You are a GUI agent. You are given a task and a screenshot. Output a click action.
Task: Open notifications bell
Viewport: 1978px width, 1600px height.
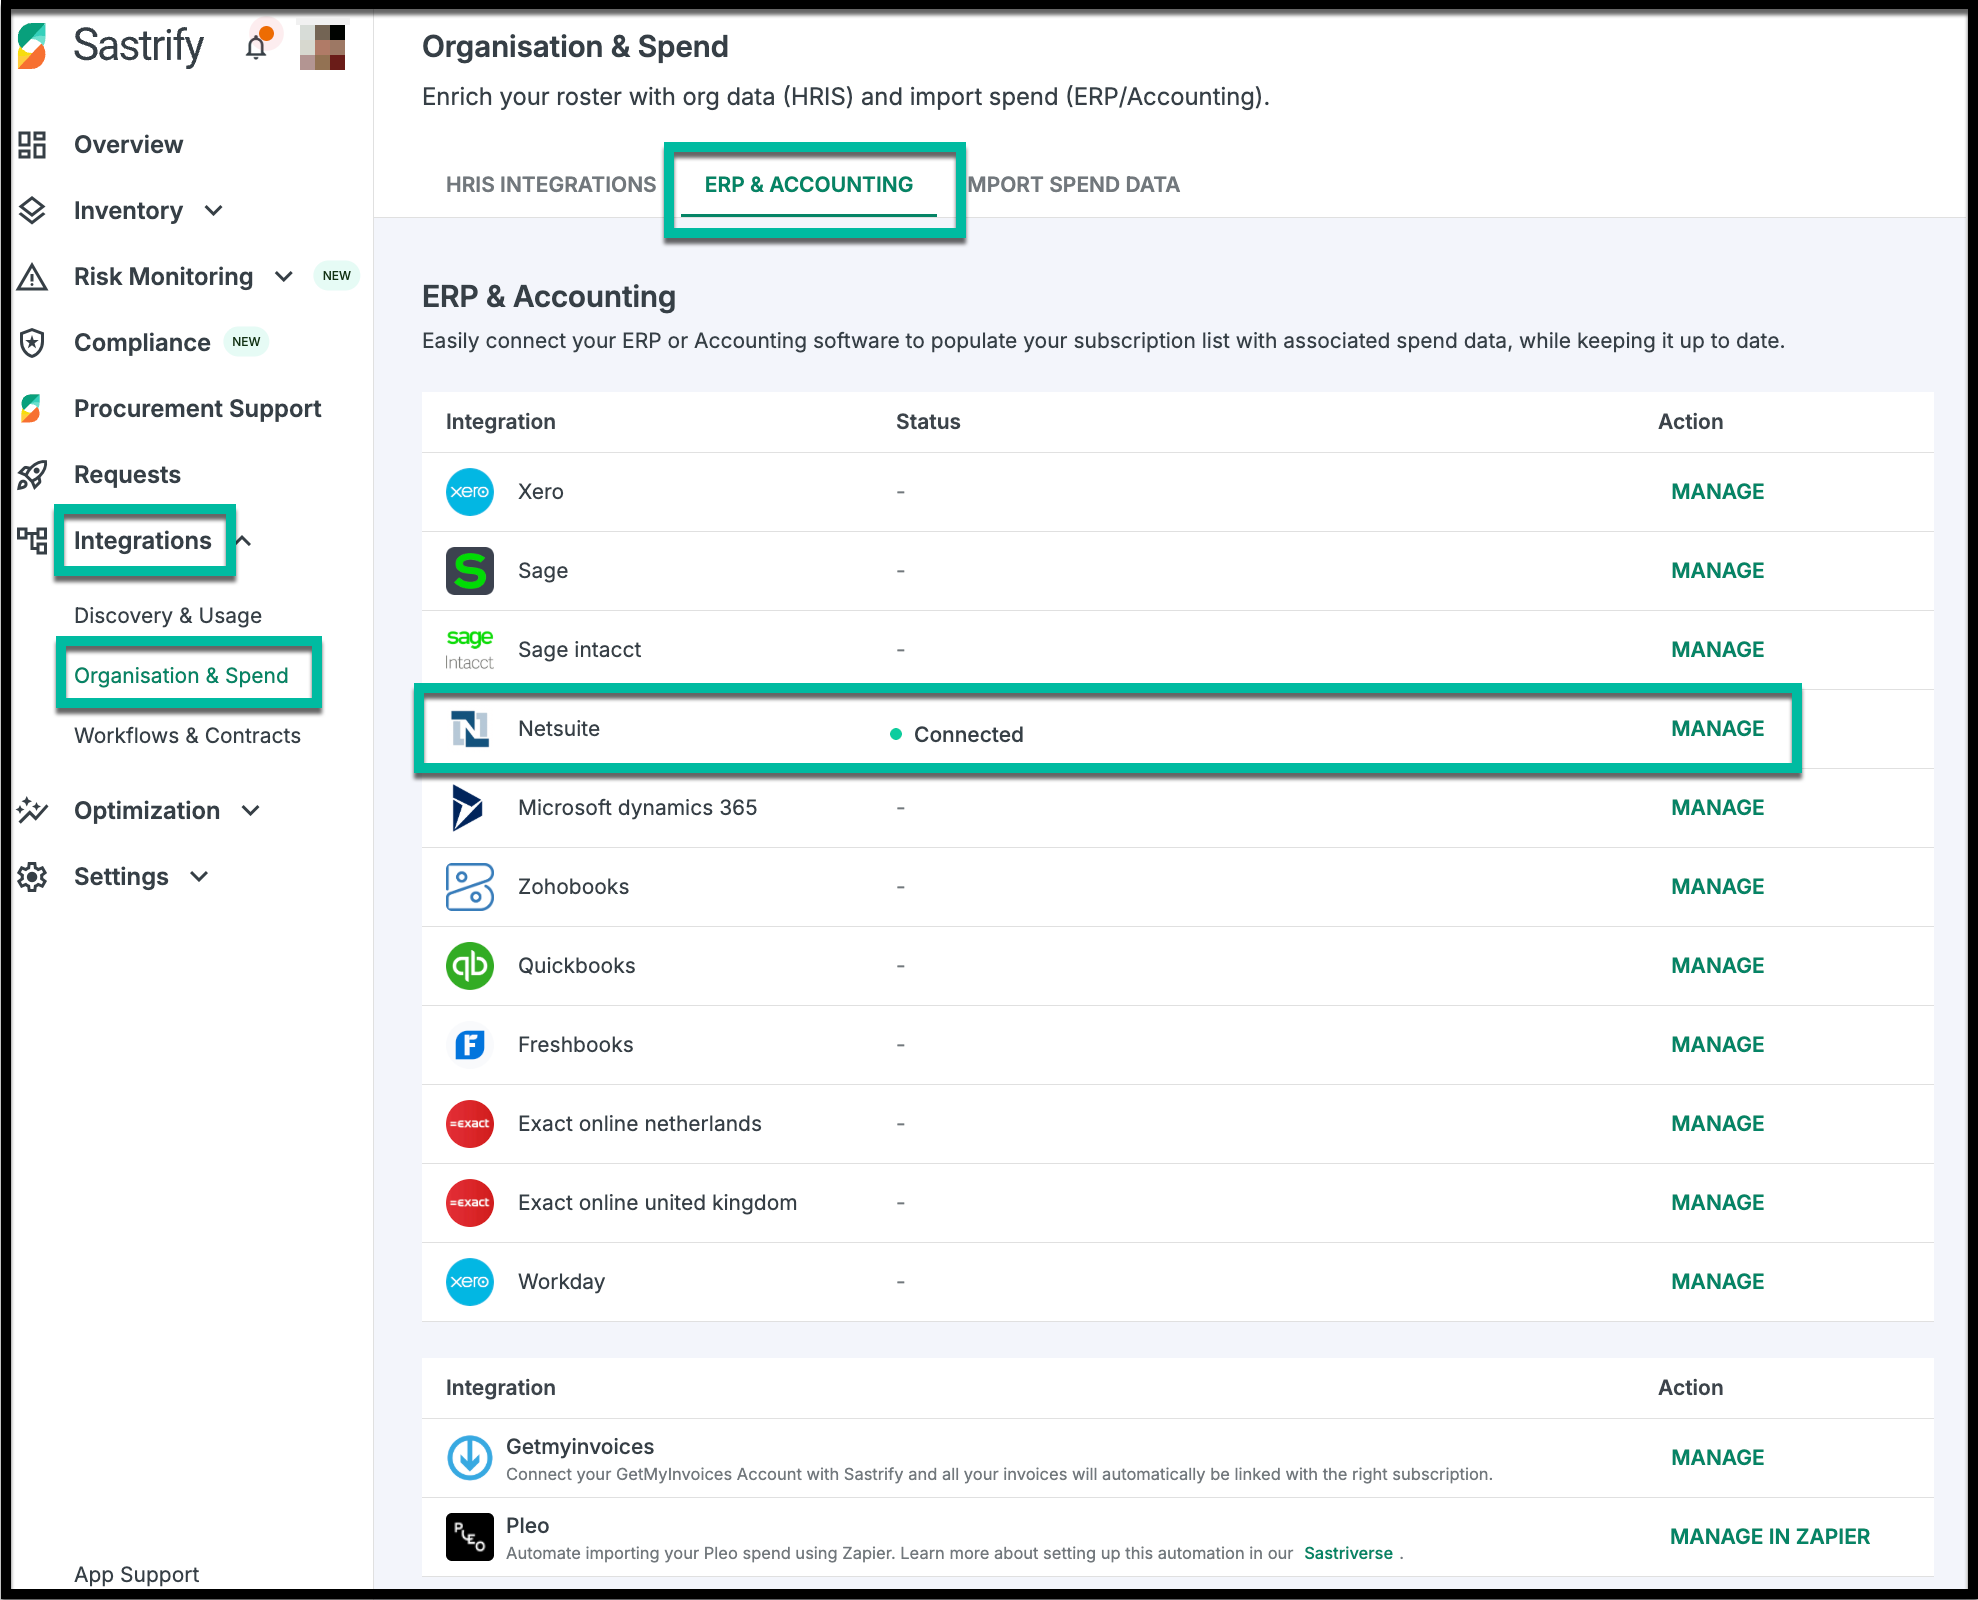point(257,46)
